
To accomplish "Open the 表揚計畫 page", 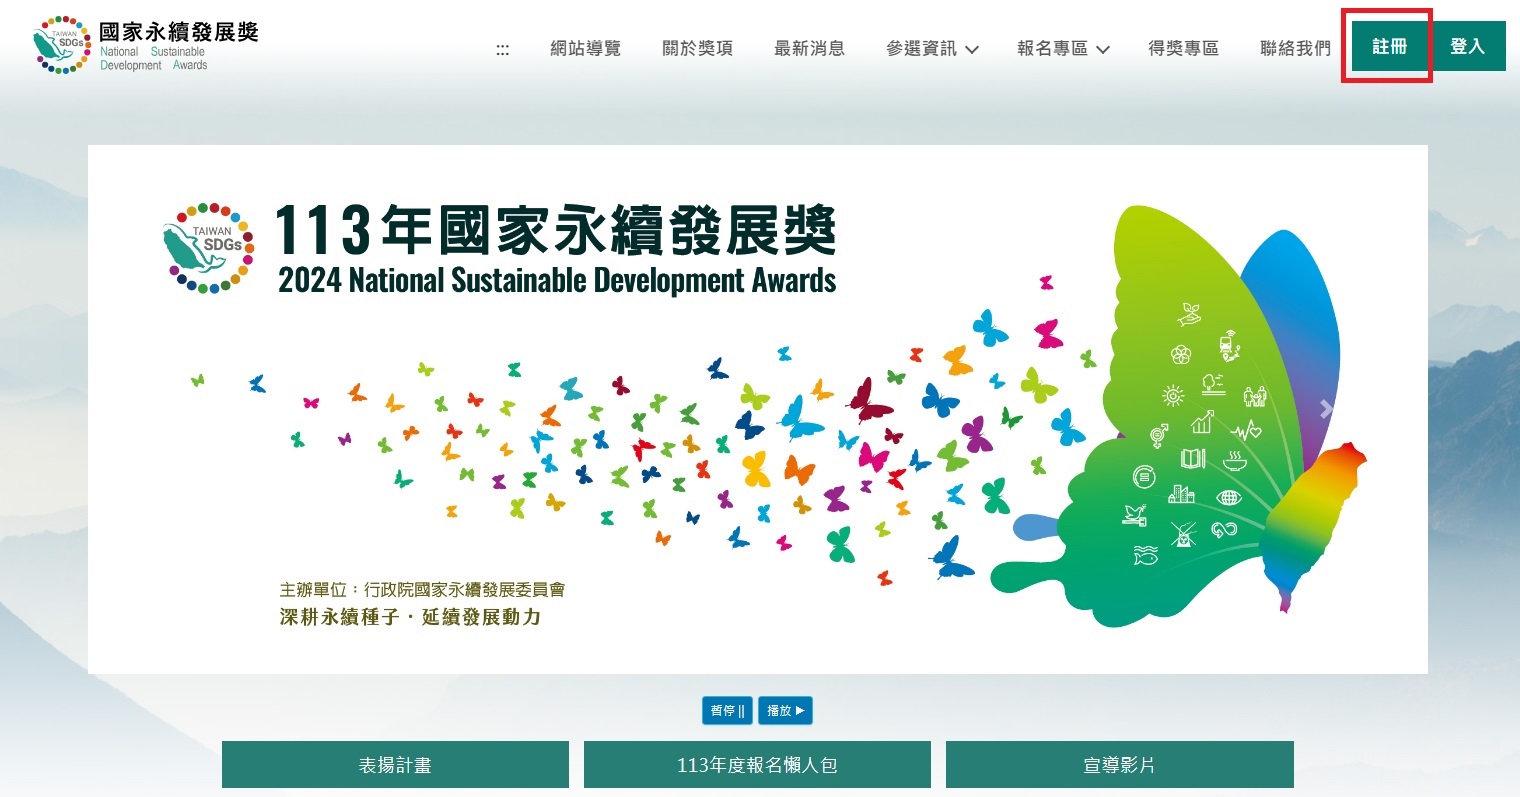I will pos(395,765).
